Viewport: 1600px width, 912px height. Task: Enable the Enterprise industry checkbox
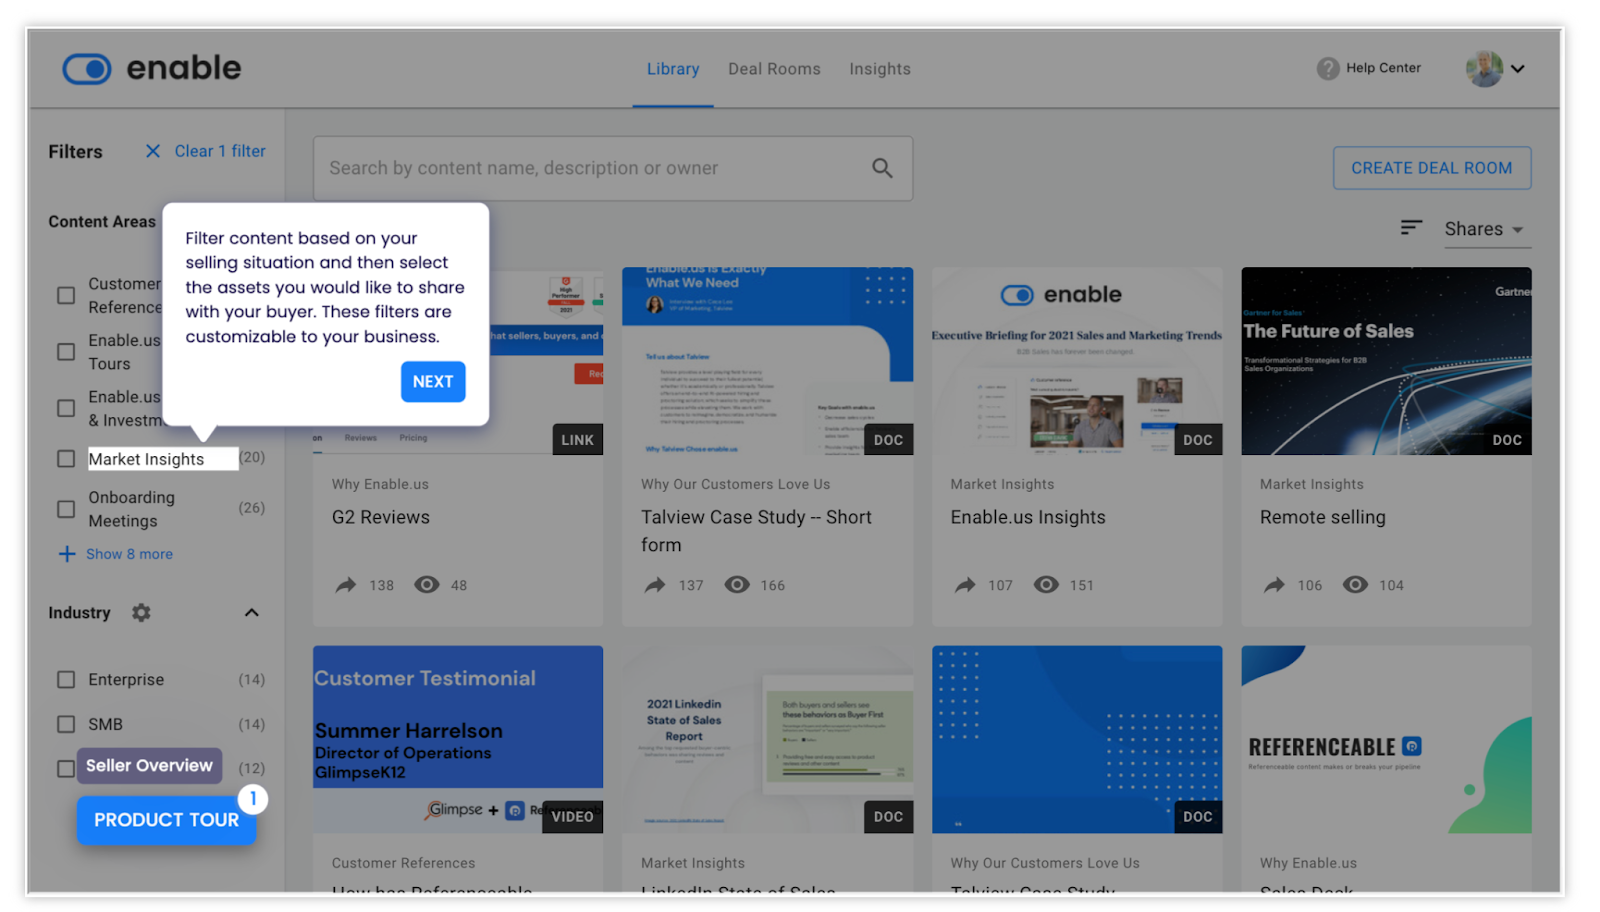coord(65,679)
